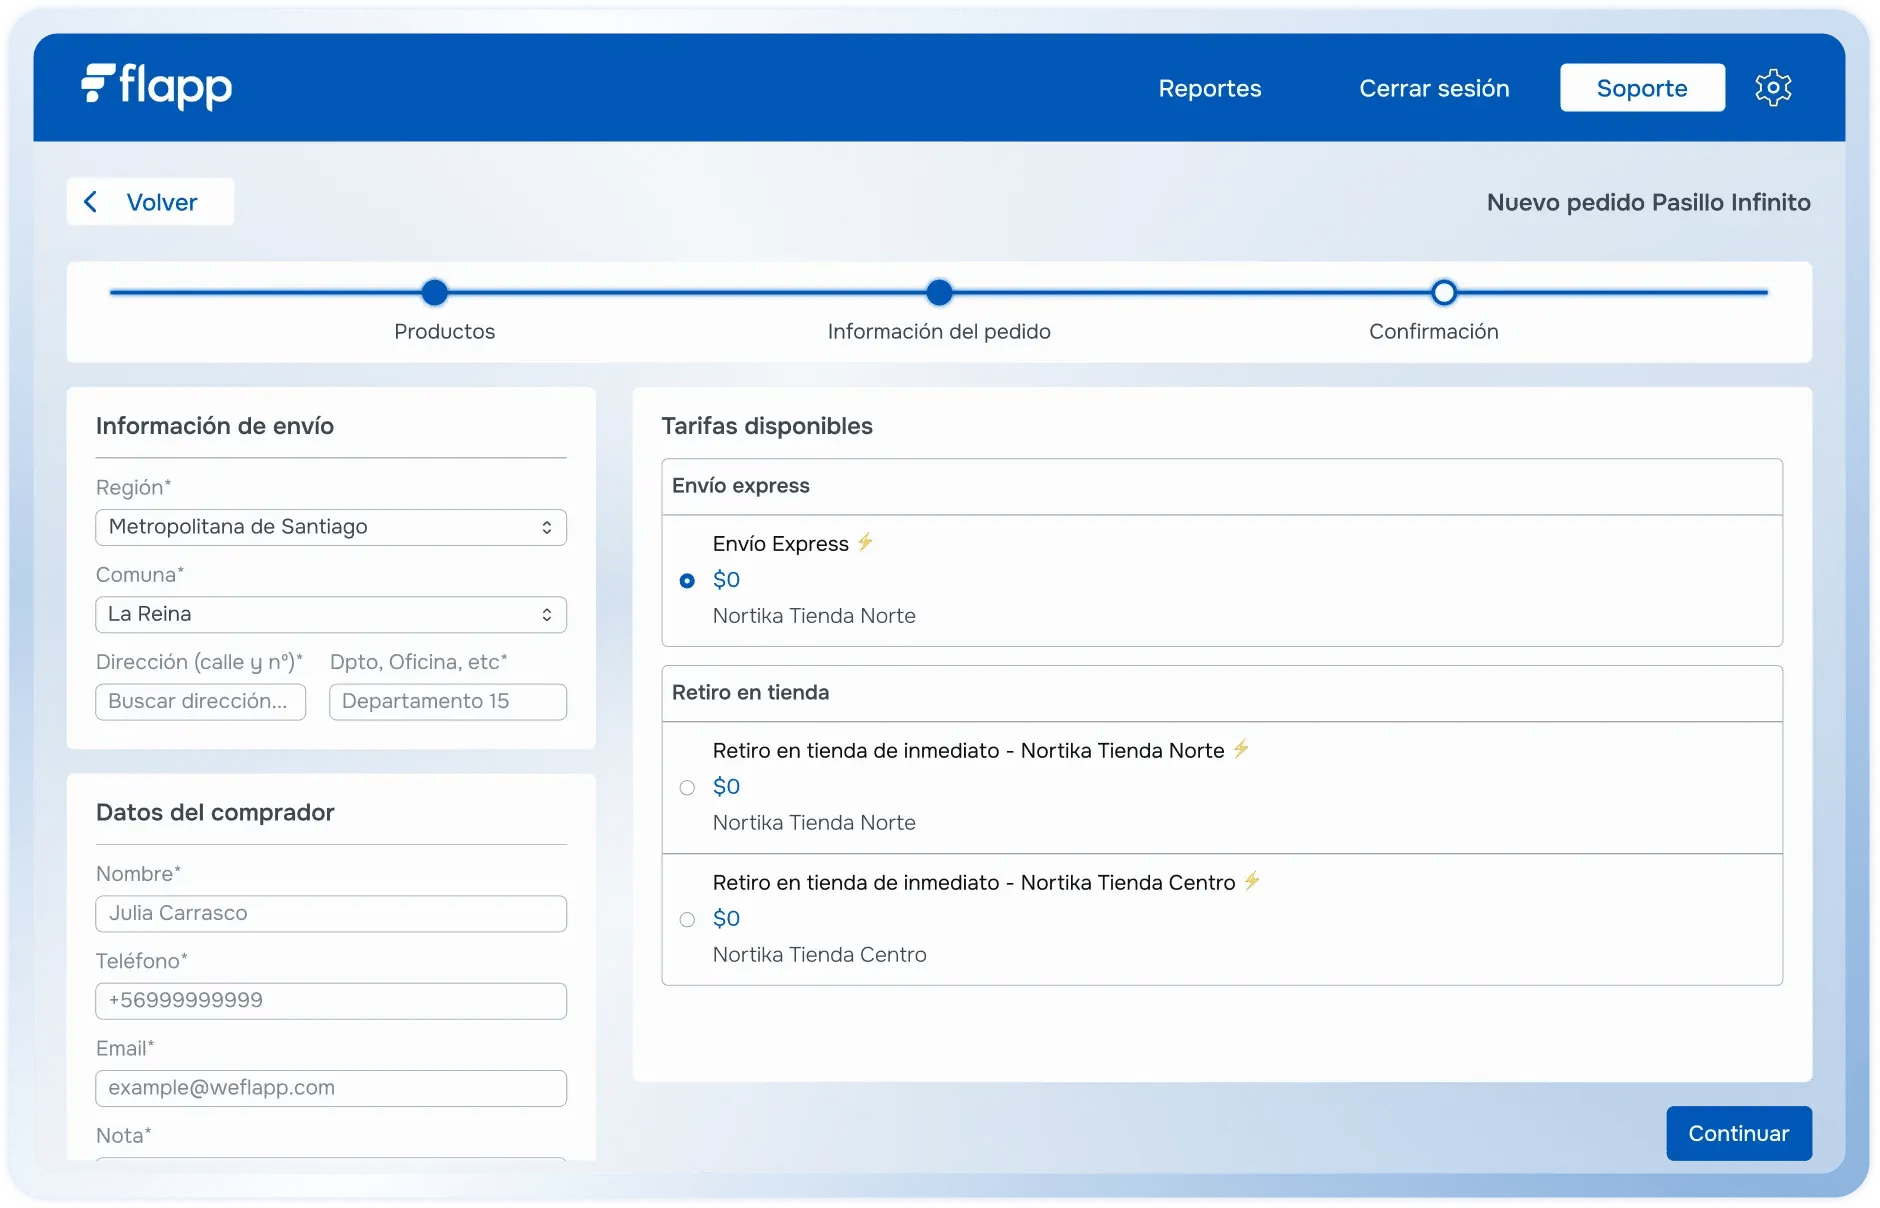
Task: Click the Confirmación step circle
Action: (x=1443, y=293)
